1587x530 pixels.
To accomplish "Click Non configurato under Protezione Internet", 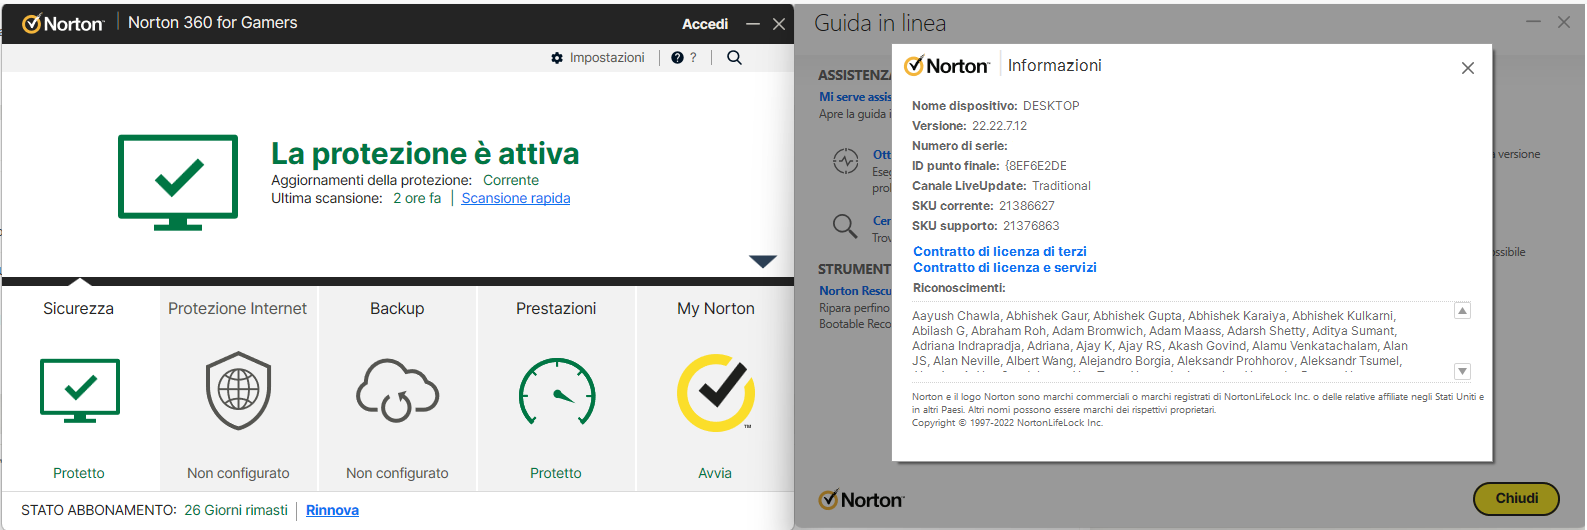I will 238,473.
